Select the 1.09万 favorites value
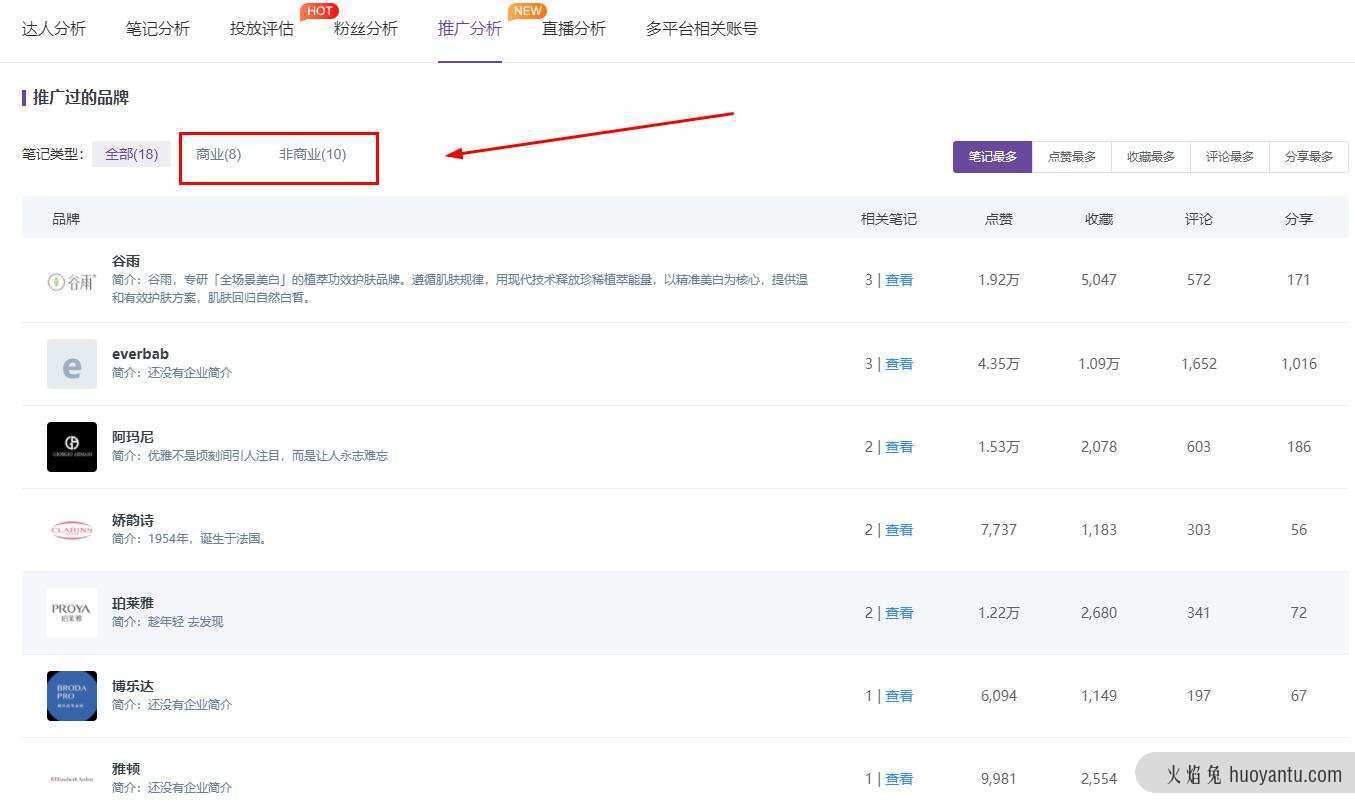1355x808 pixels. (1099, 364)
